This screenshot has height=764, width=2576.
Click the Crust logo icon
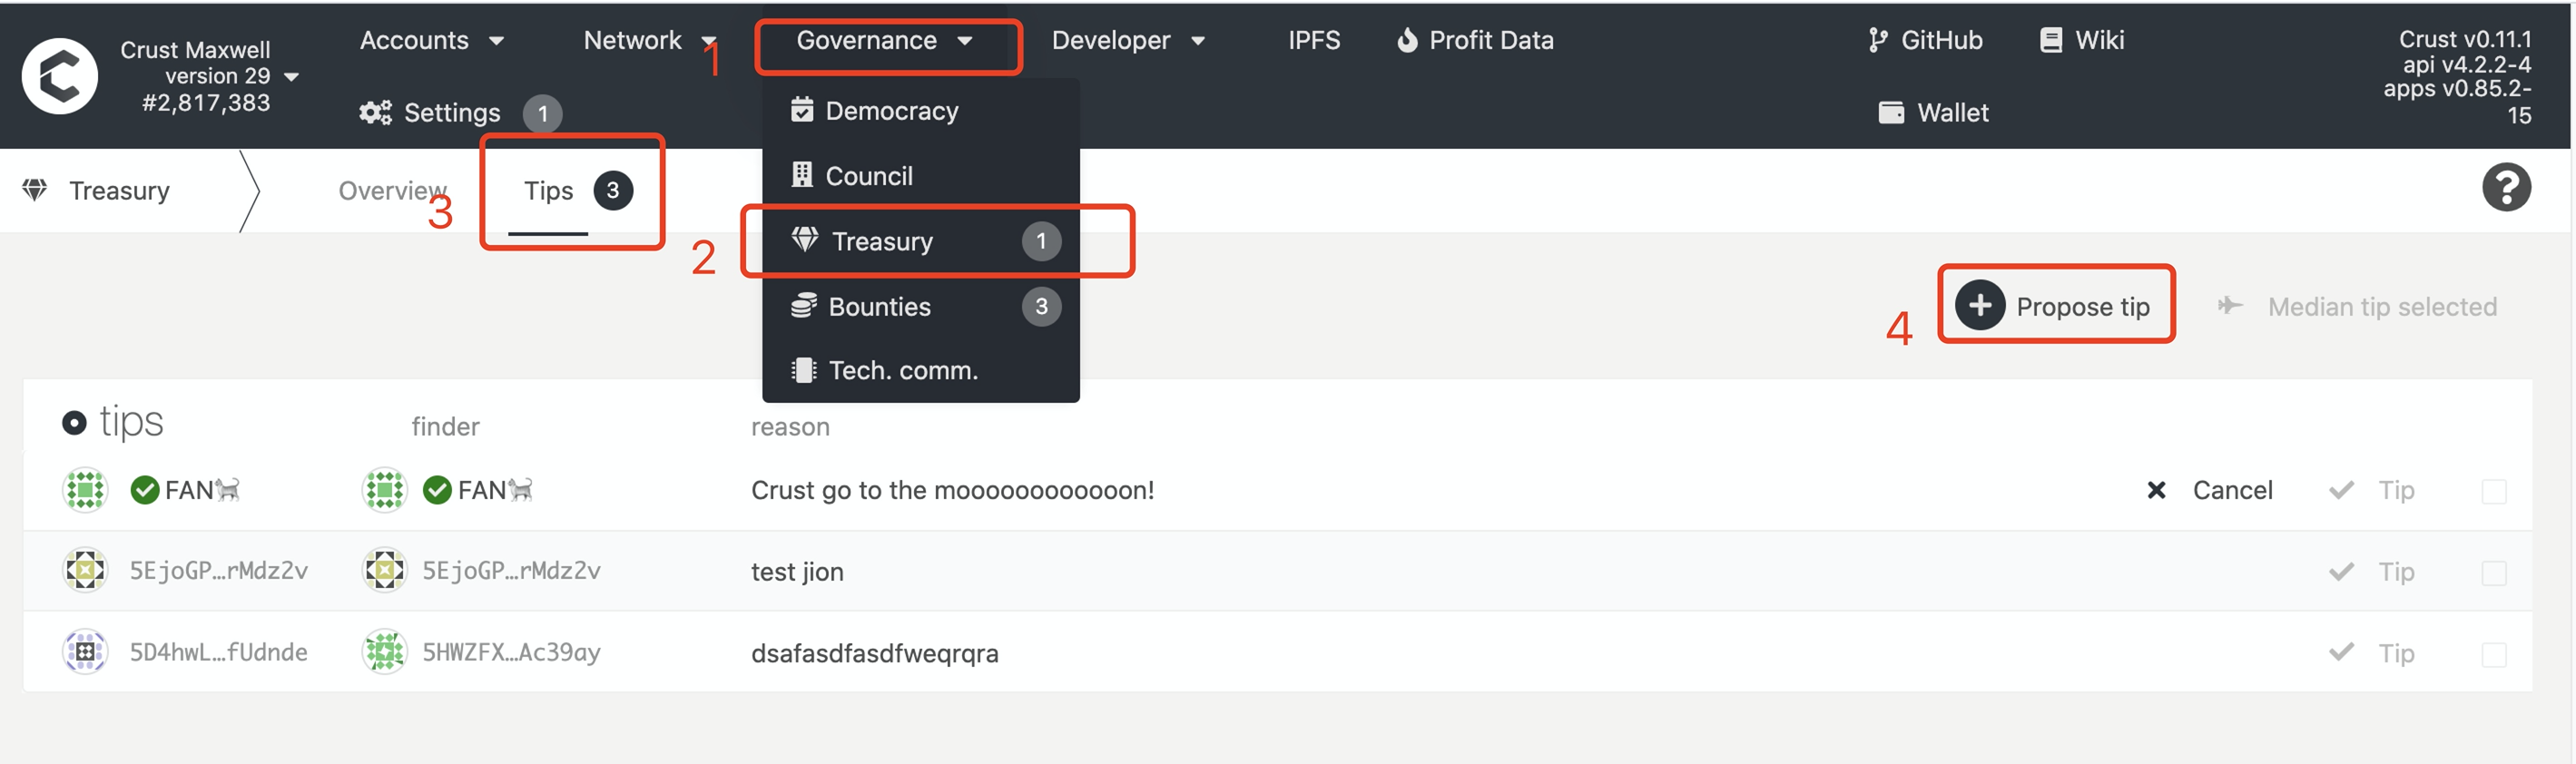(x=60, y=76)
